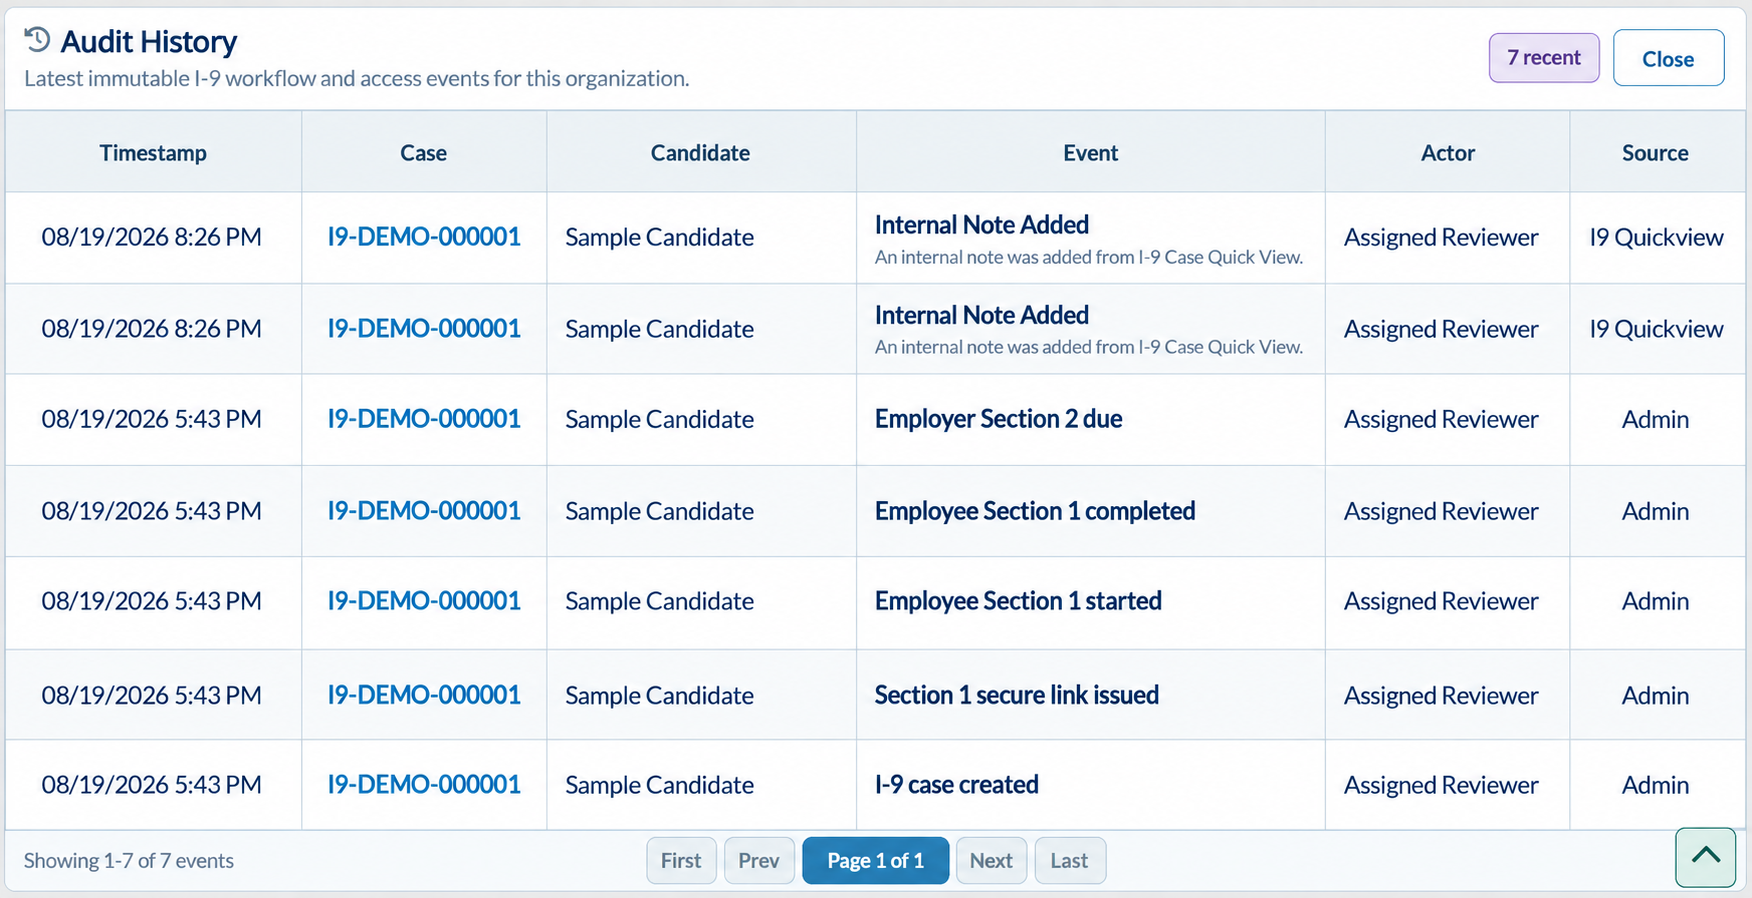Click the "Showing 1-7 of 7 events" text

129,860
